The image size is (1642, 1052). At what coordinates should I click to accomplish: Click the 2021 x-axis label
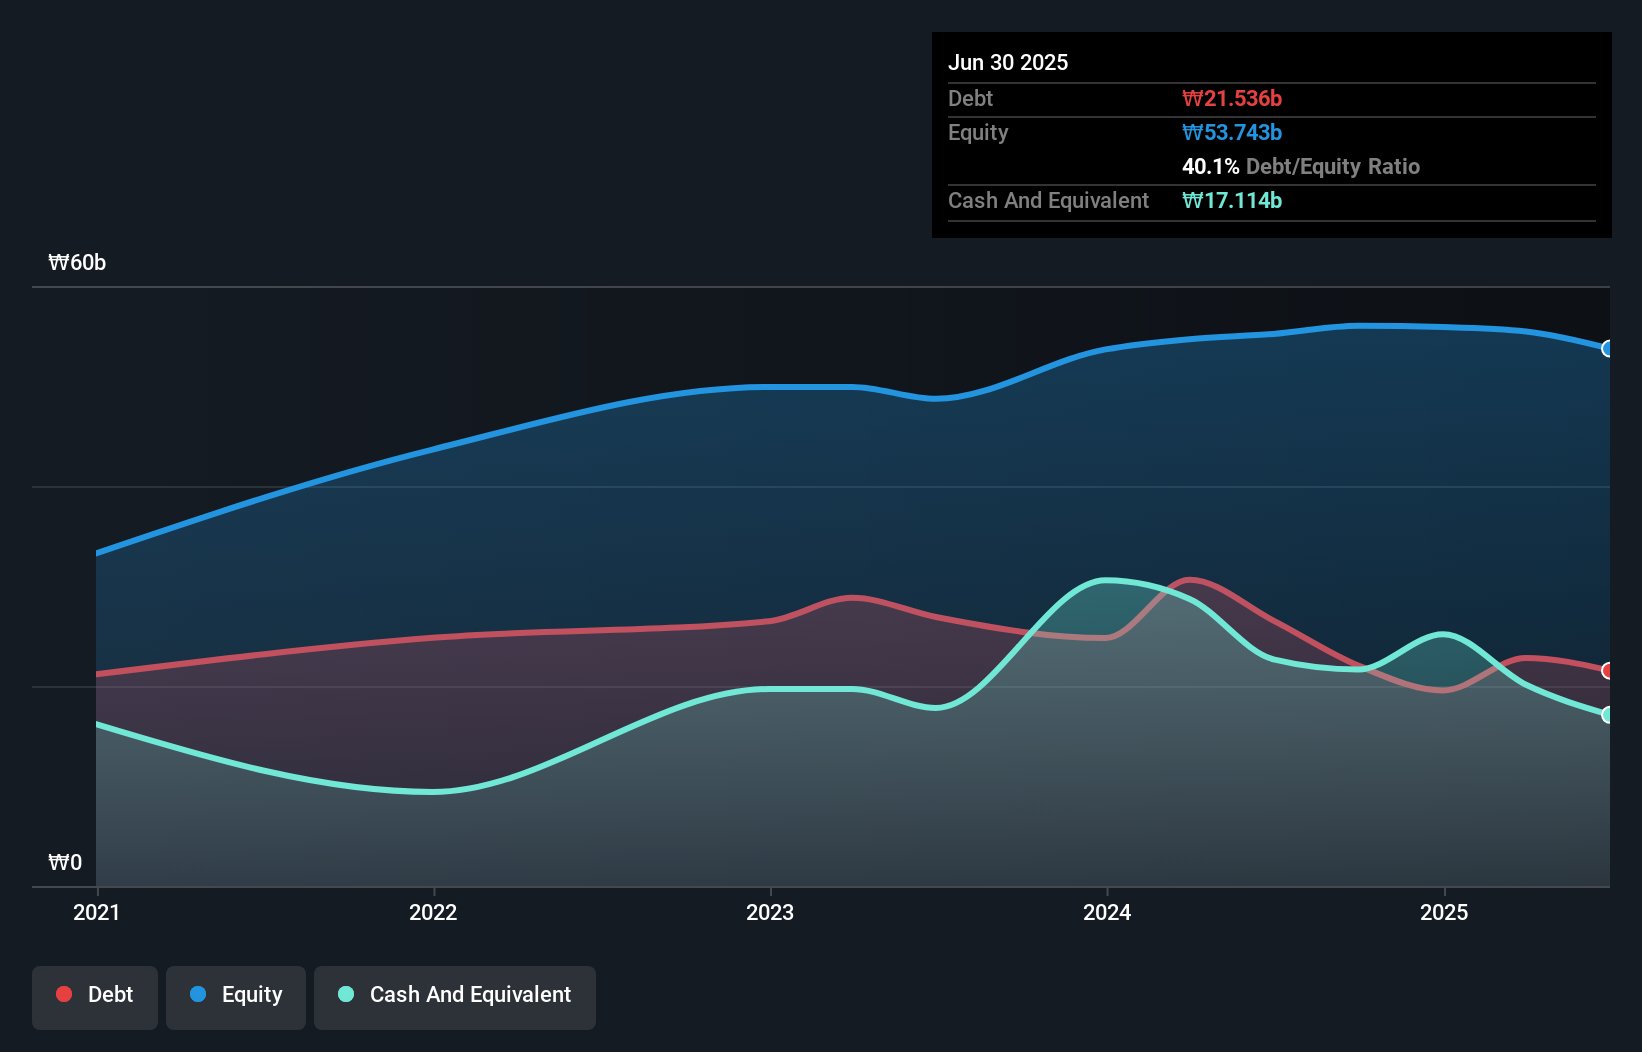click(97, 912)
